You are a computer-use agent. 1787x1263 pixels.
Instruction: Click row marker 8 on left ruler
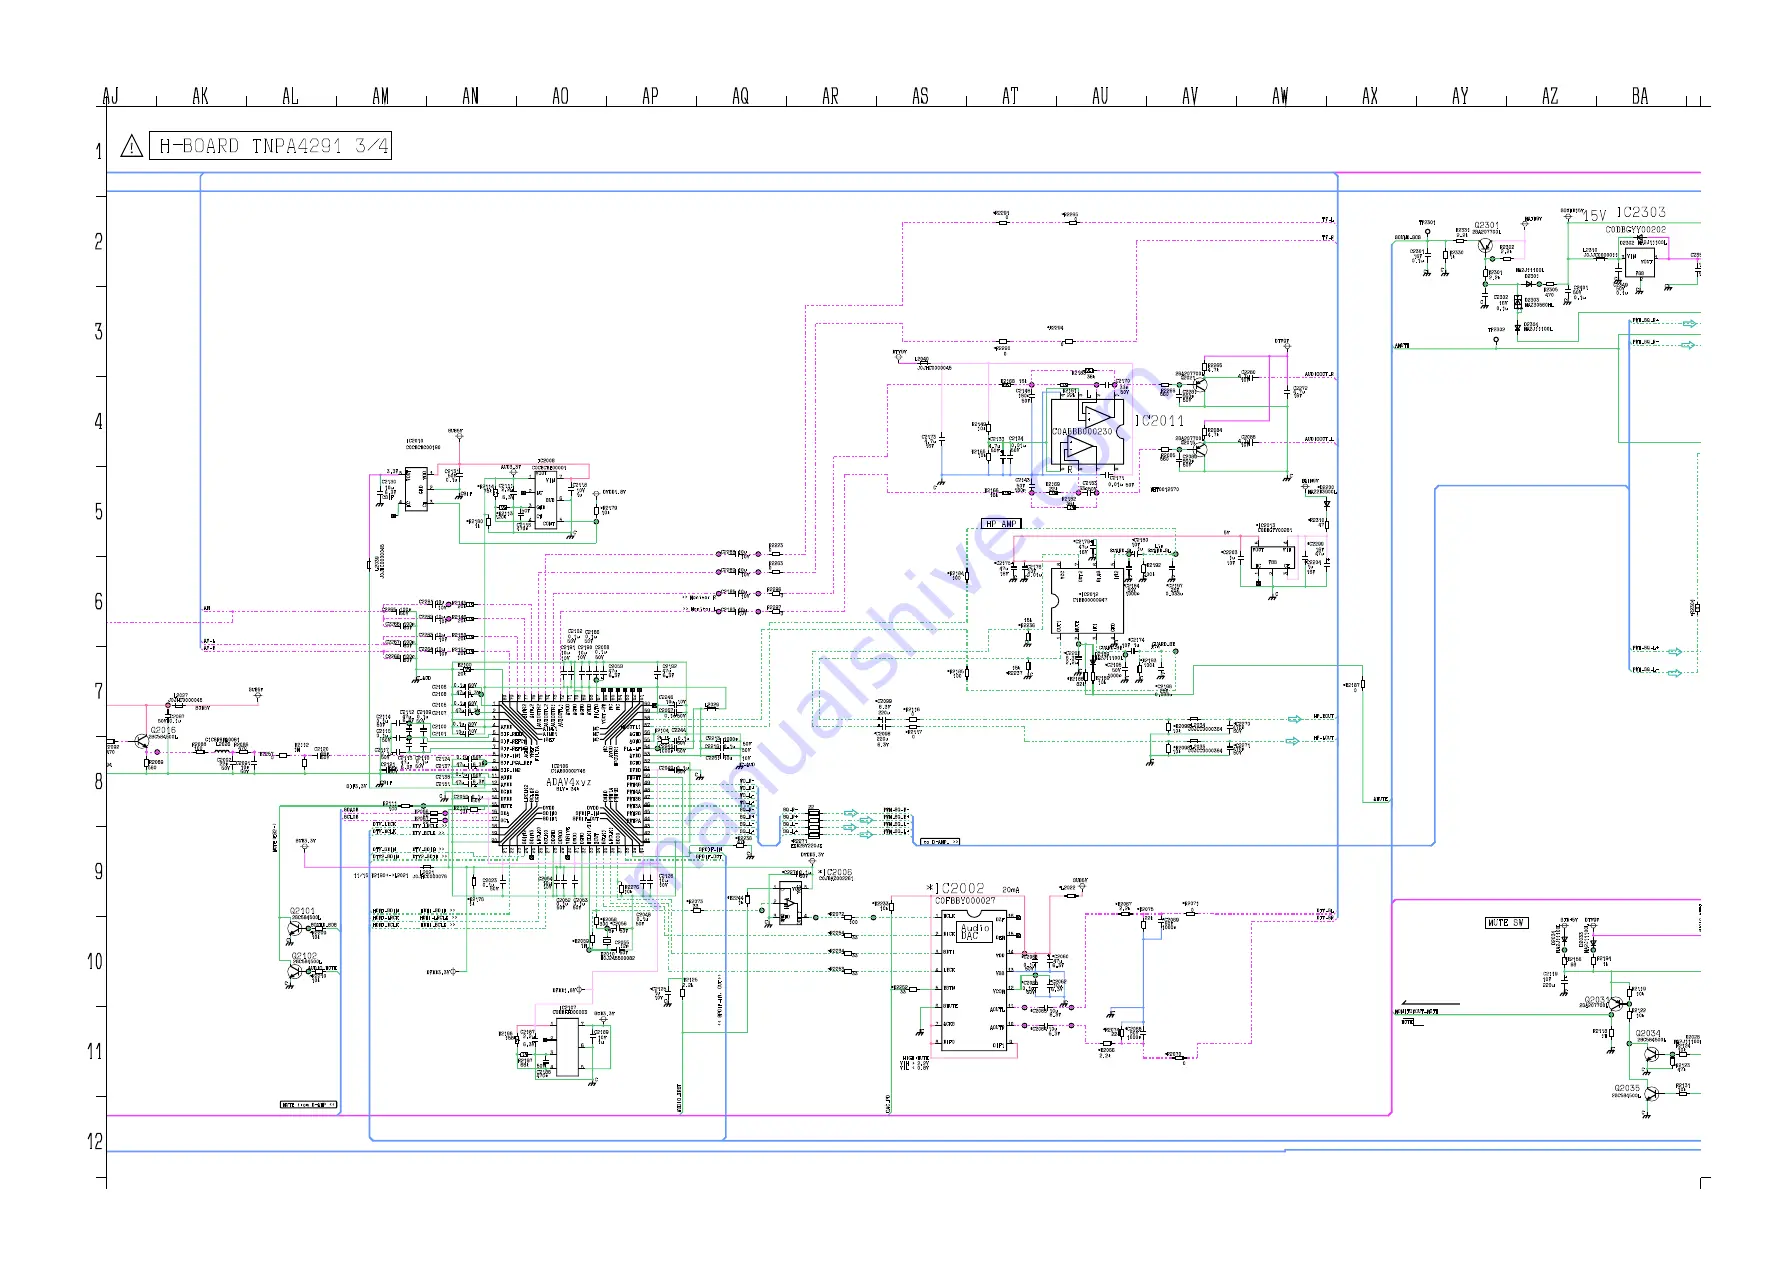click(x=98, y=782)
